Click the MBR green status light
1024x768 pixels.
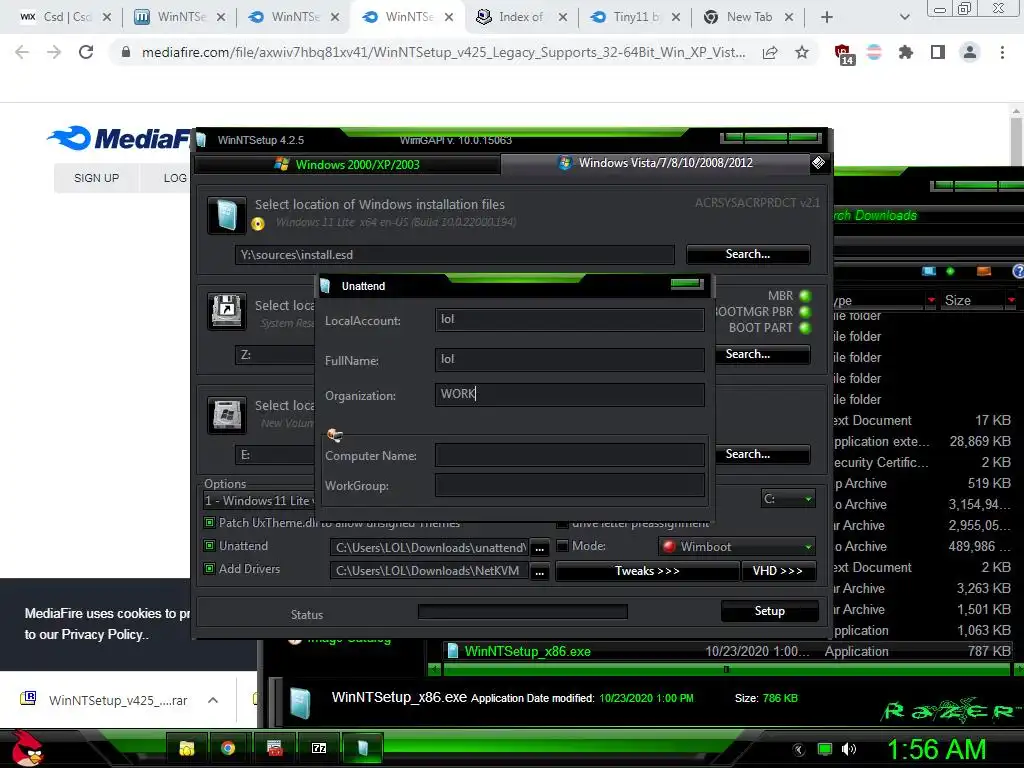[x=805, y=296]
